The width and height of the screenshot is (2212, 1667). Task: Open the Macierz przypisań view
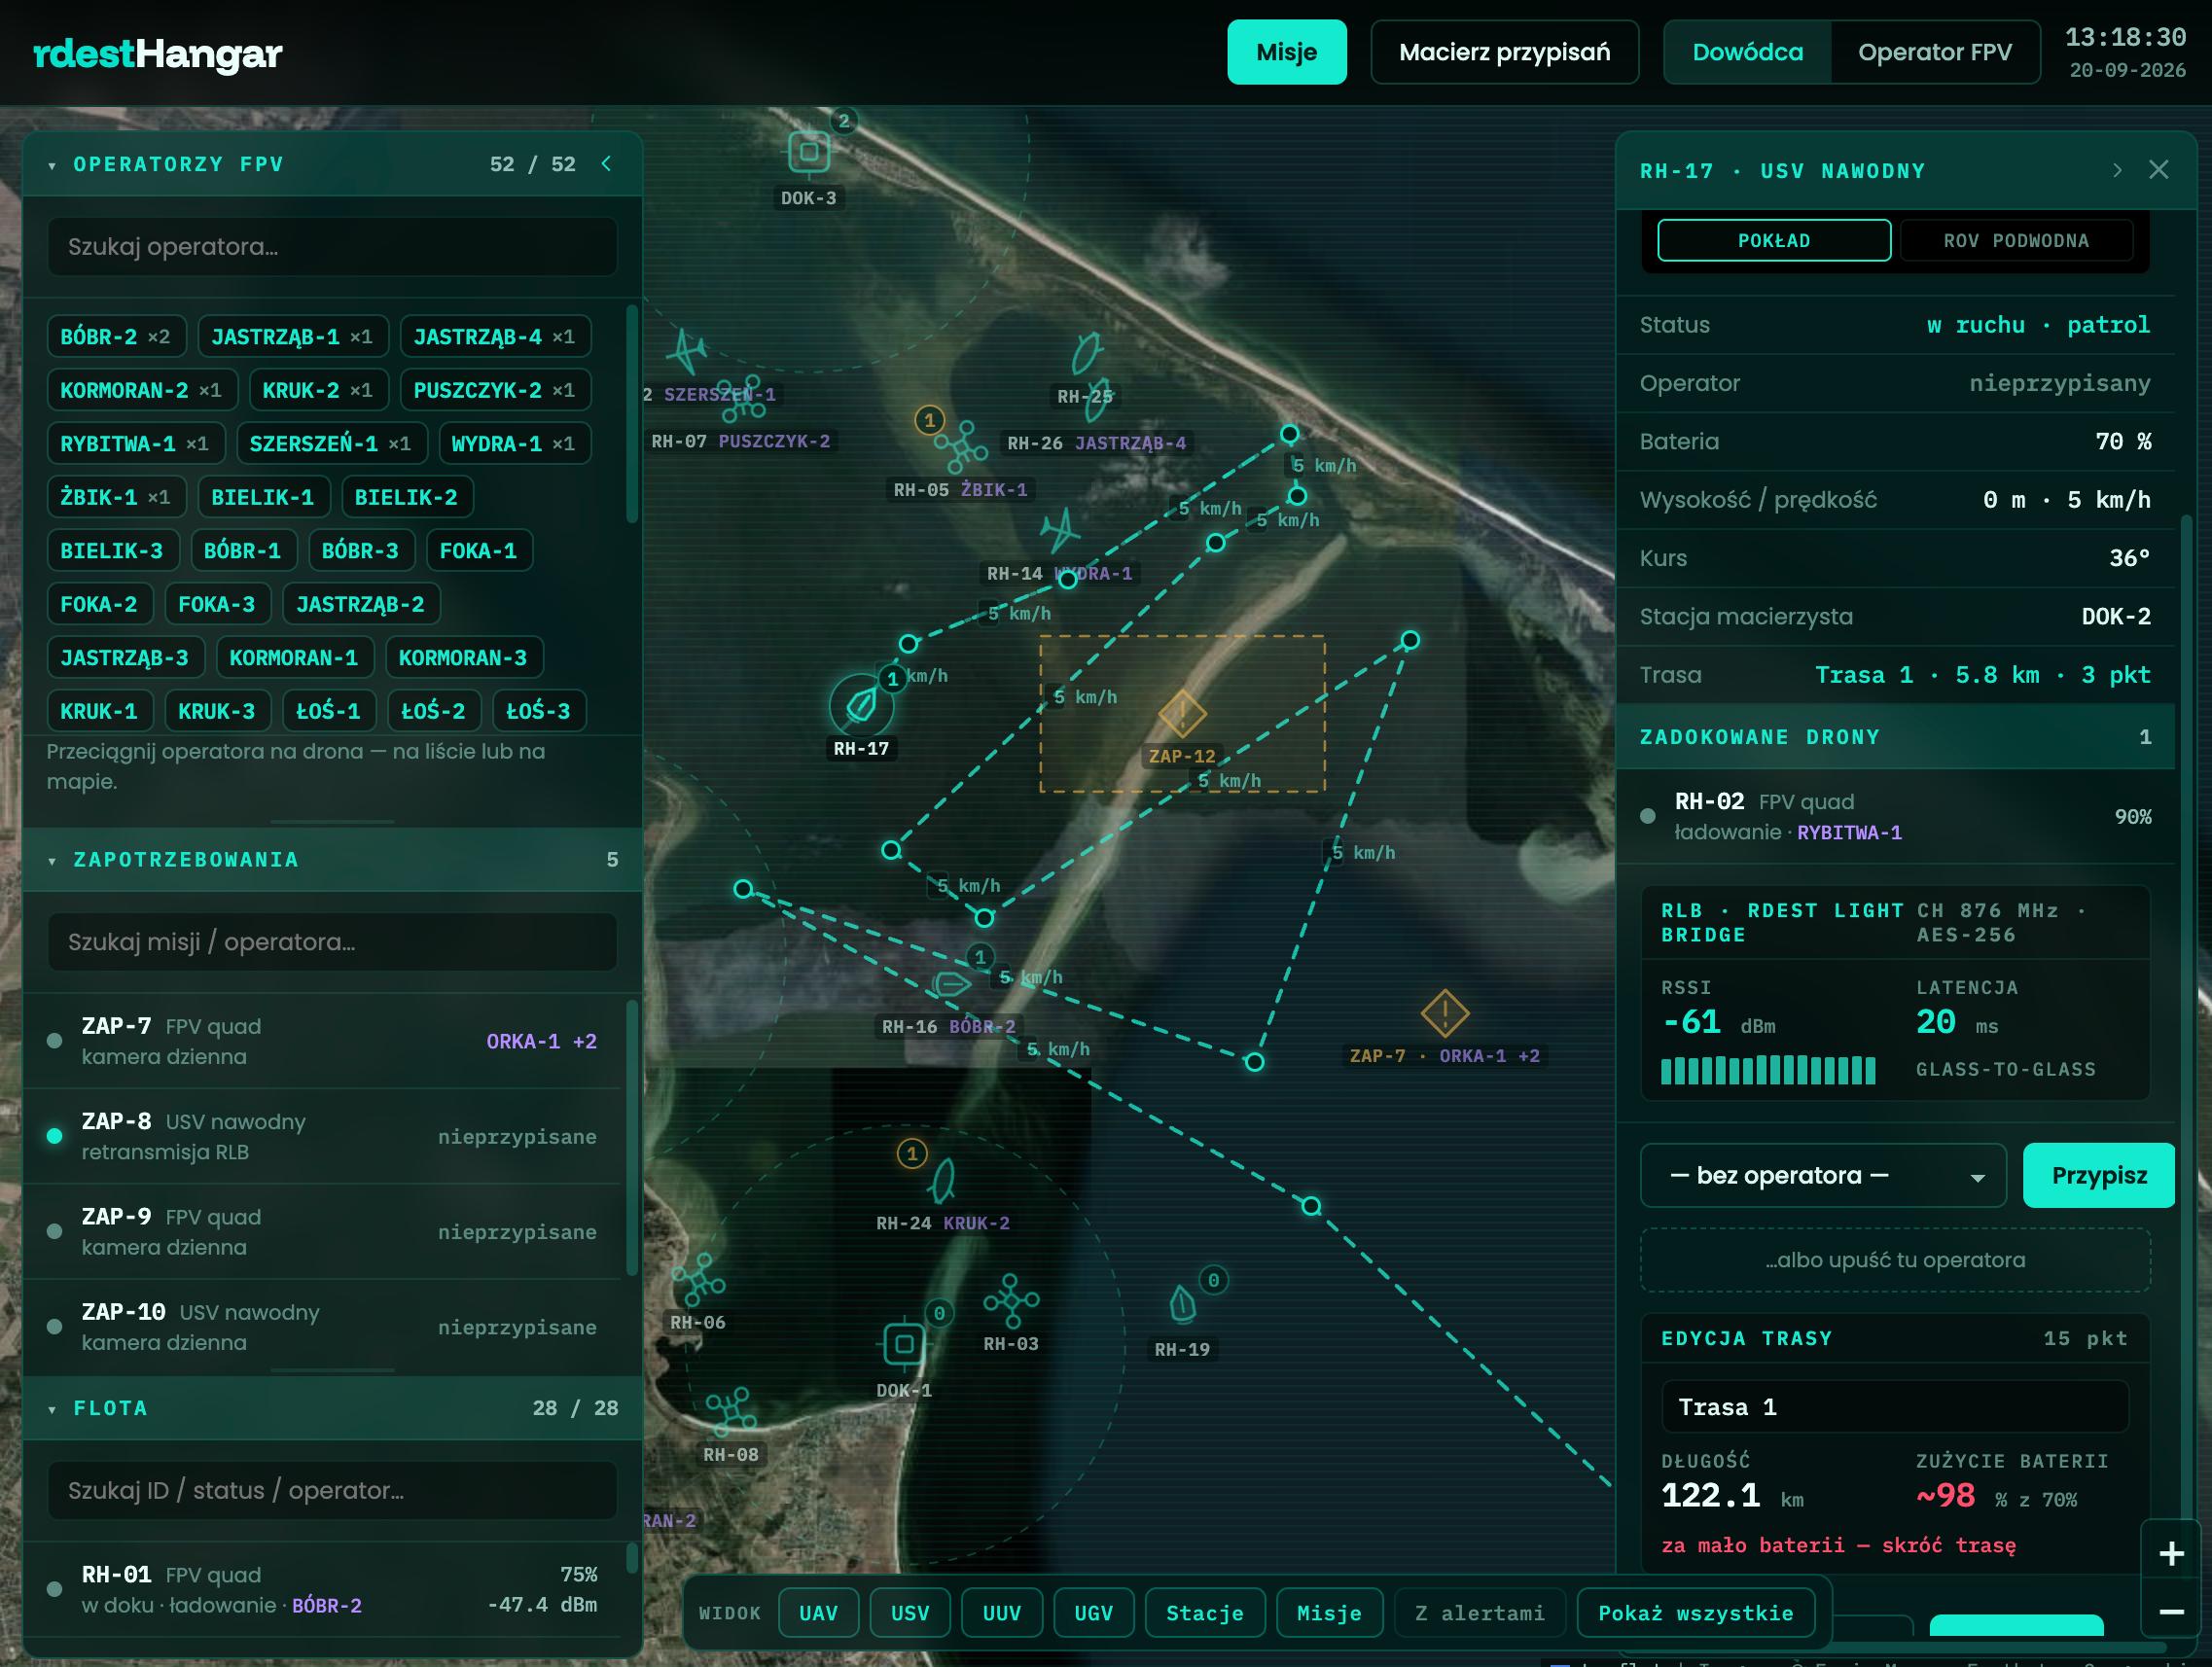tap(1504, 52)
